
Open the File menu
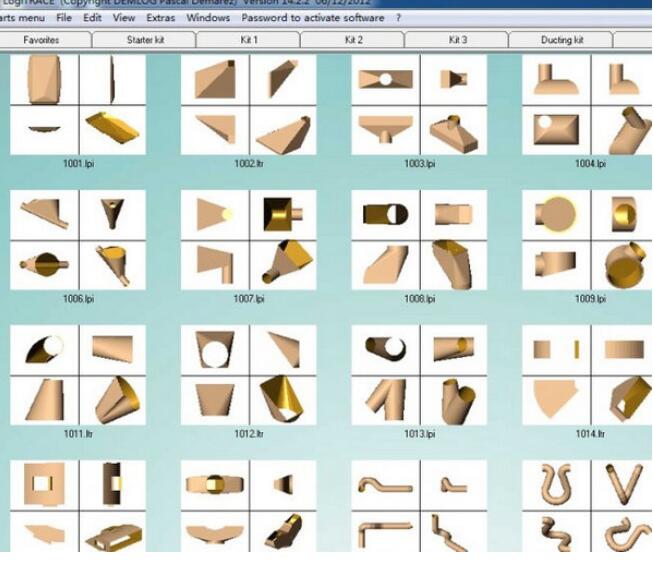(x=64, y=18)
